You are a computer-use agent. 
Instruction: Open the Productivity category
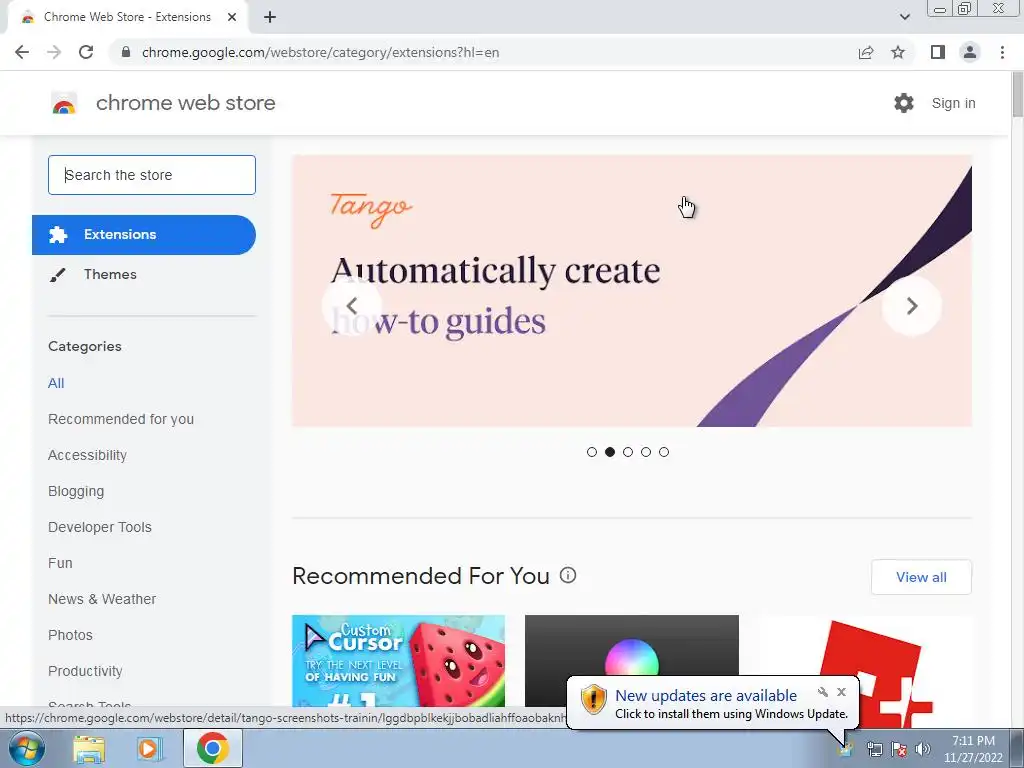click(85, 671)
